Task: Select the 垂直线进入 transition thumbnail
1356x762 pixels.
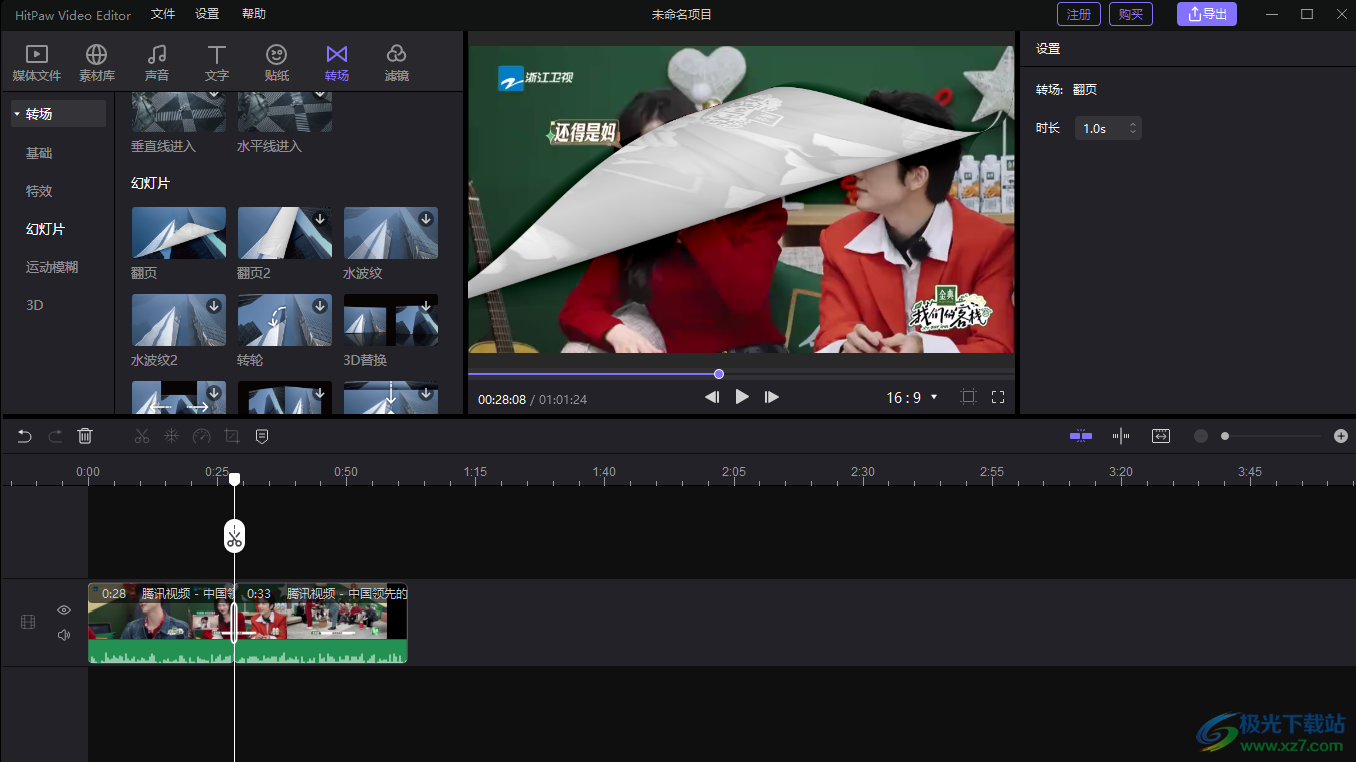Action: (179, 112)
